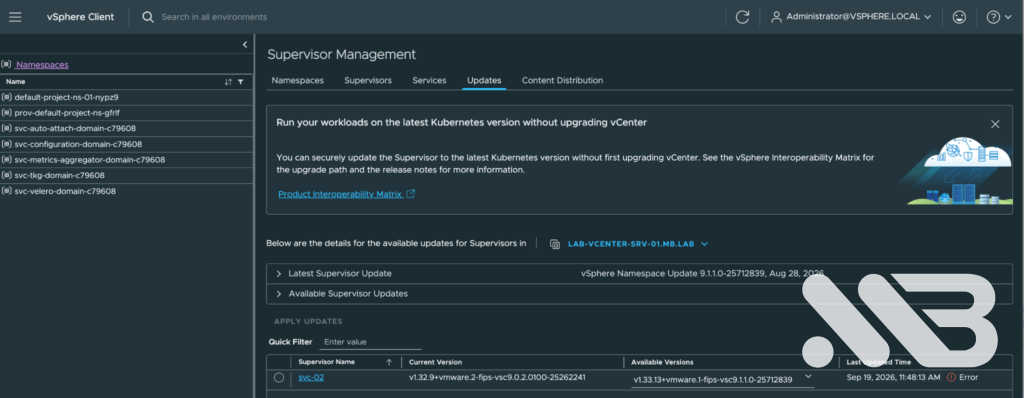Refresh the vSphere Client view

742,17
